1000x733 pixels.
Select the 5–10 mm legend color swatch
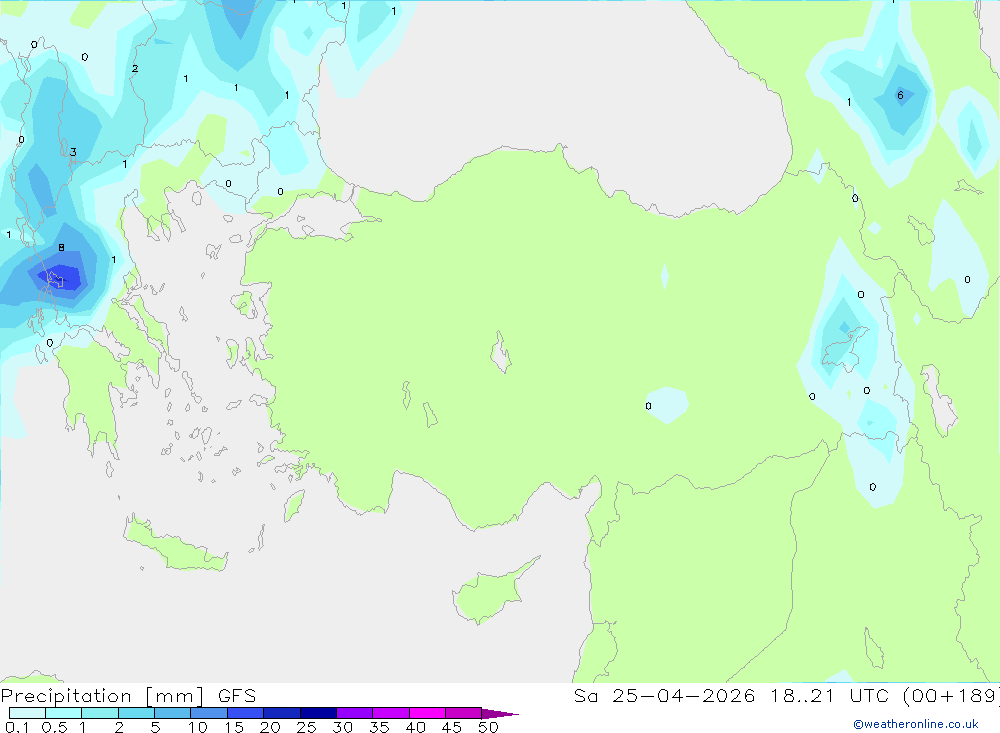tap(173, 713)
